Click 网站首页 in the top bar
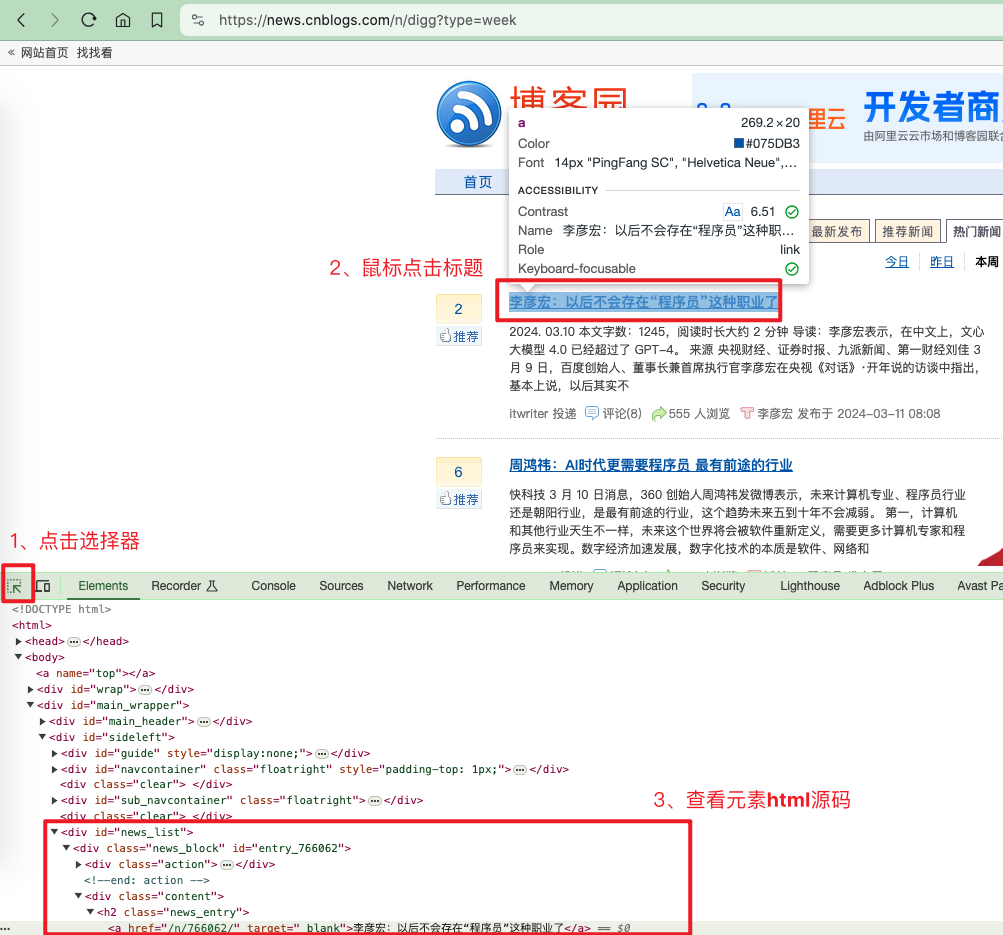 pyautogui.click(x=44, y=52)
